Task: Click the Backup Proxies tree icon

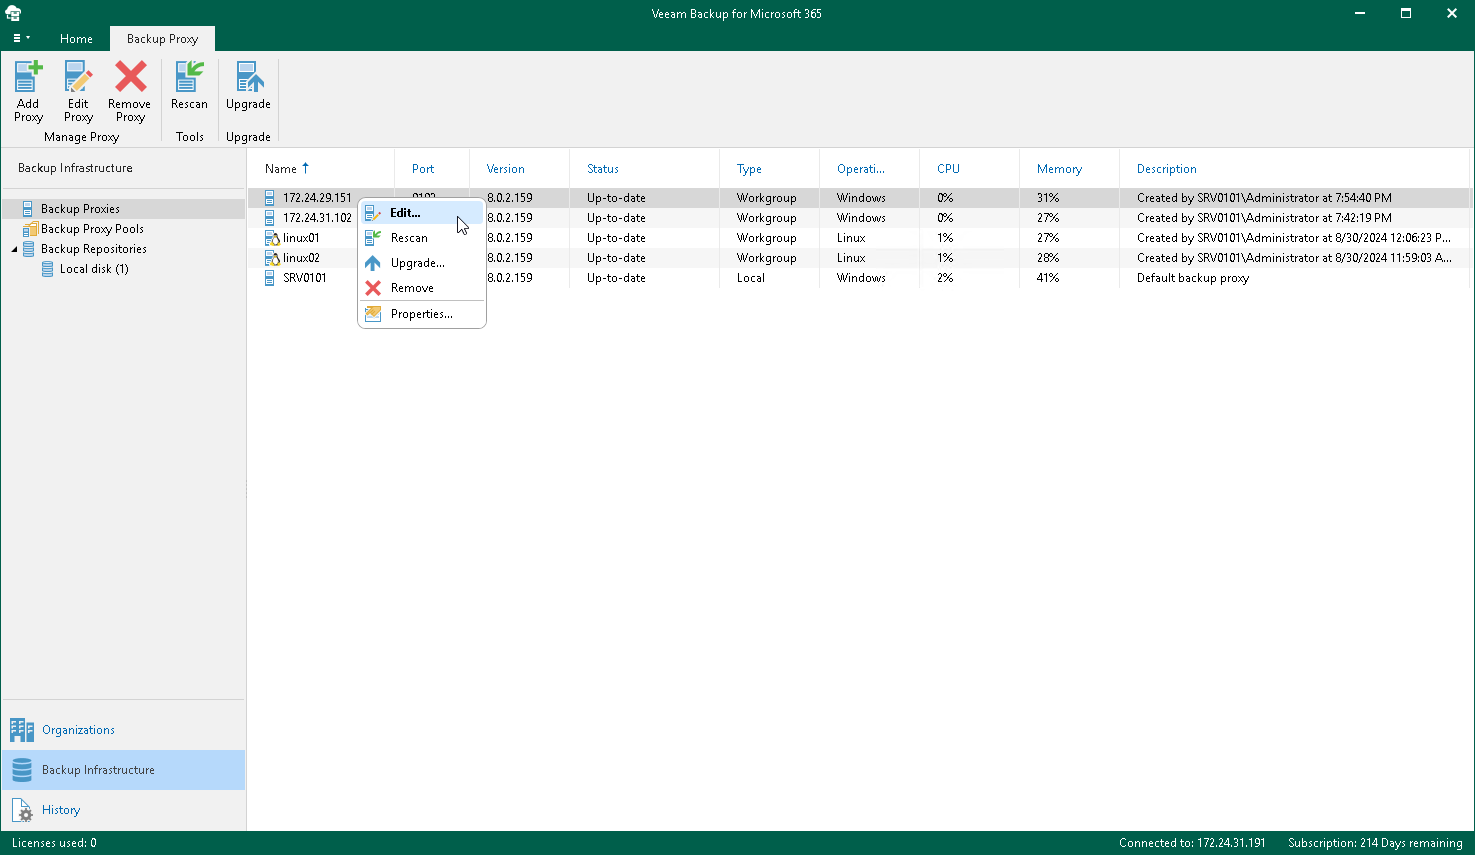Action: coord(29,209)
